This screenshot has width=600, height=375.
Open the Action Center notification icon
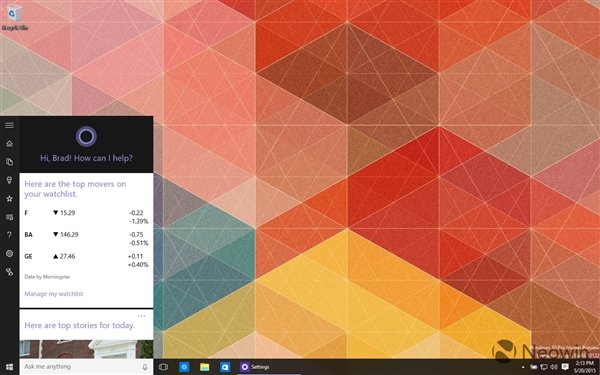click(565, 367)
